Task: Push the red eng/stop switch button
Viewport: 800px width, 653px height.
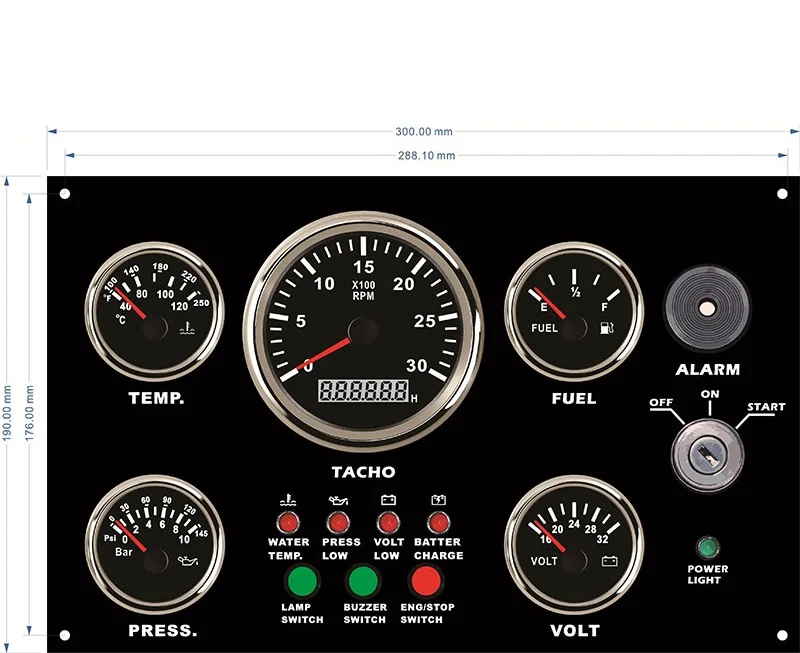Action: point(426,581)
